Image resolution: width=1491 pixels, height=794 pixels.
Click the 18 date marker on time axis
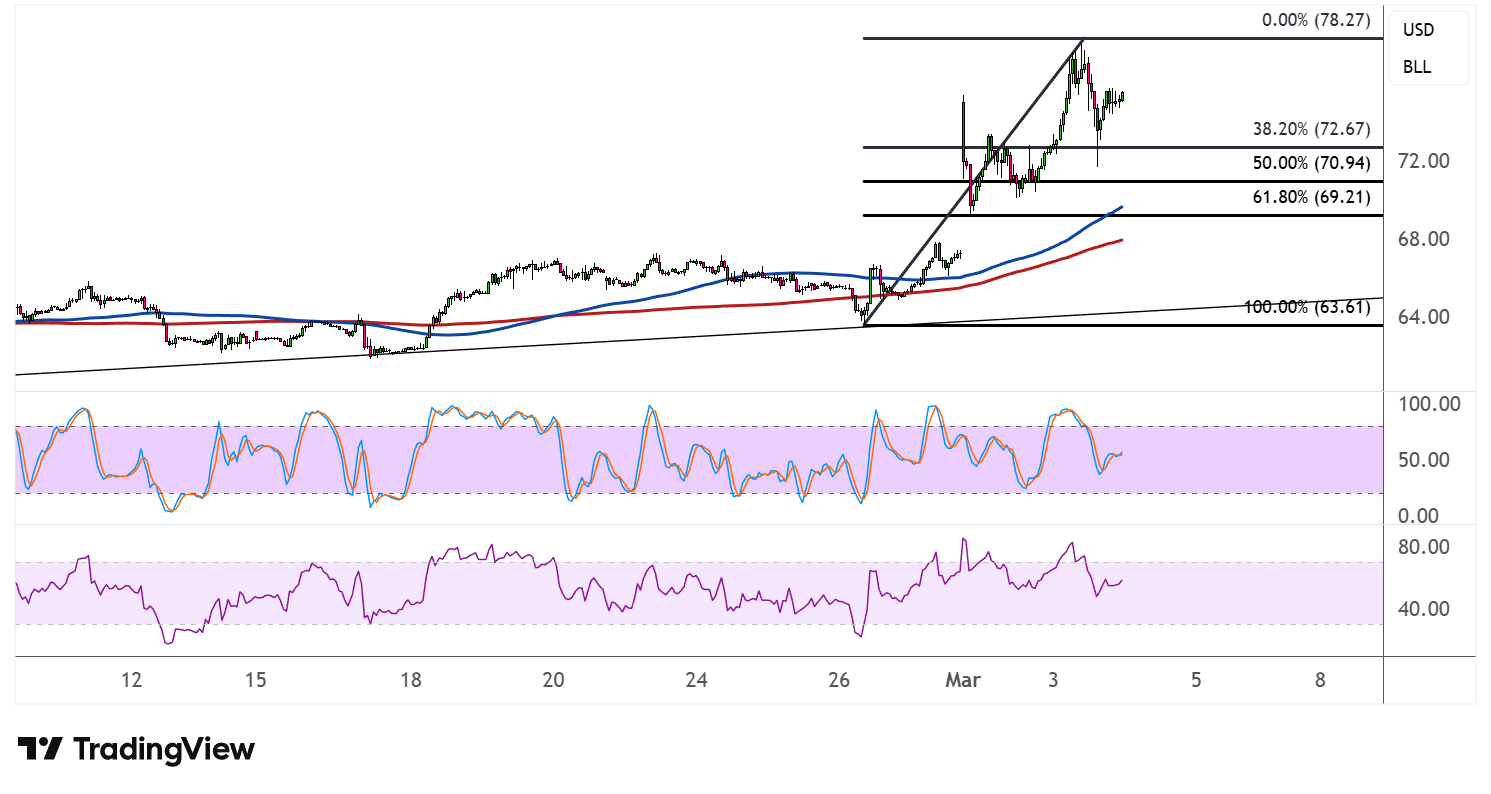click(x=410, y=680)
